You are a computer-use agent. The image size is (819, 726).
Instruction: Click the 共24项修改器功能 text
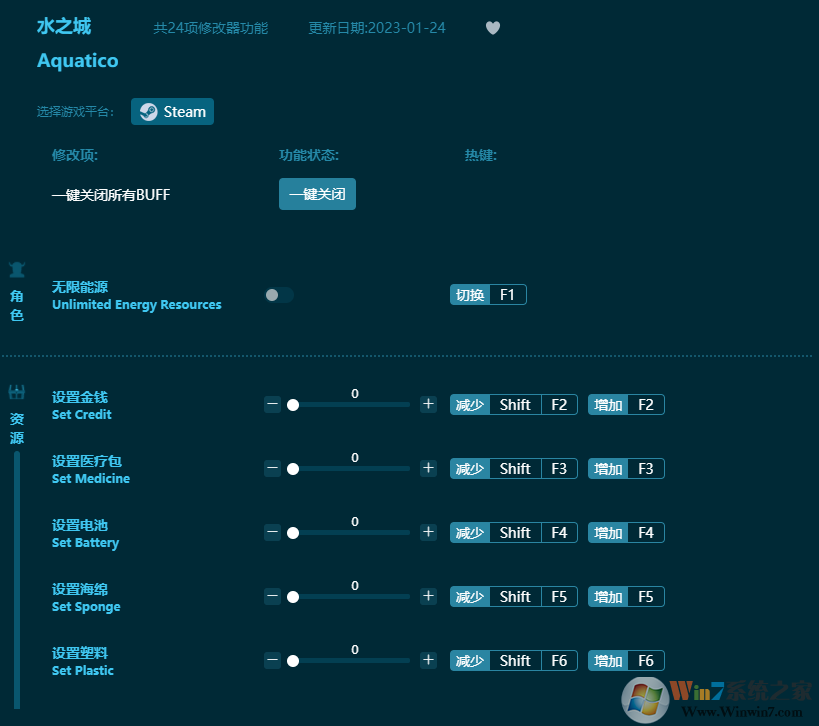point(210,28)
